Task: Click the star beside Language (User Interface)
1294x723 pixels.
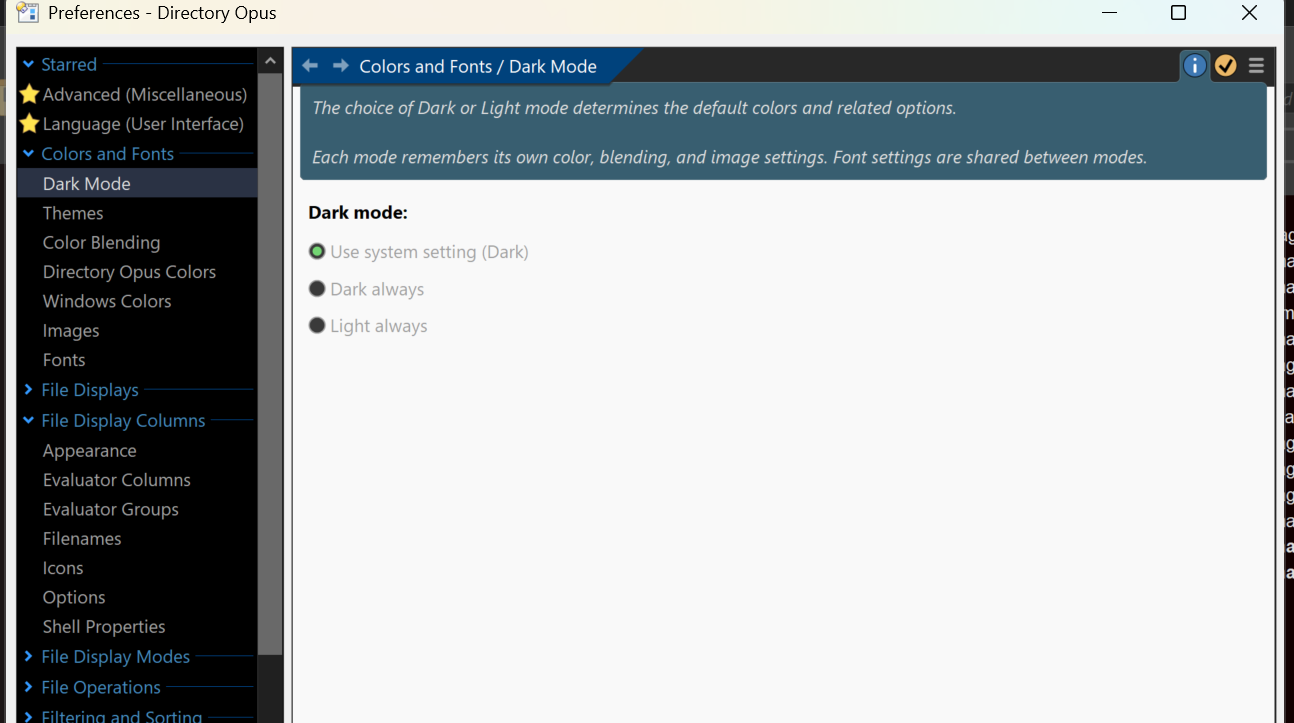Action: point(30,124)
